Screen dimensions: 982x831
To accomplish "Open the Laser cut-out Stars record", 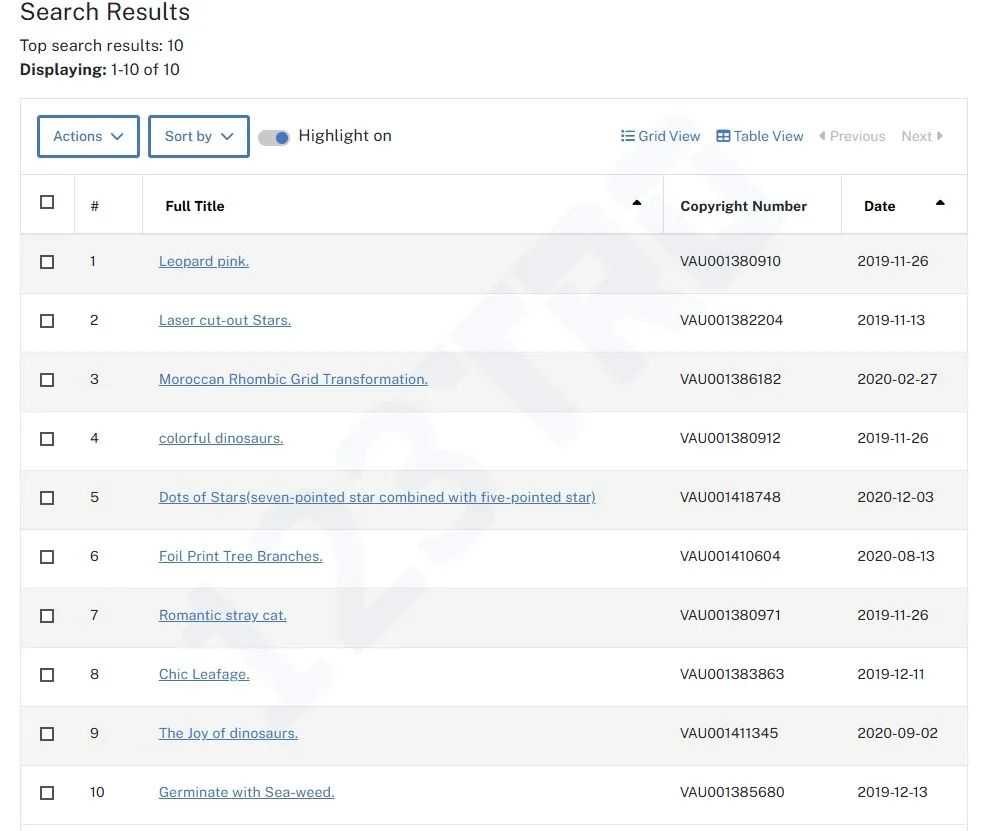I will click(225, 320).
